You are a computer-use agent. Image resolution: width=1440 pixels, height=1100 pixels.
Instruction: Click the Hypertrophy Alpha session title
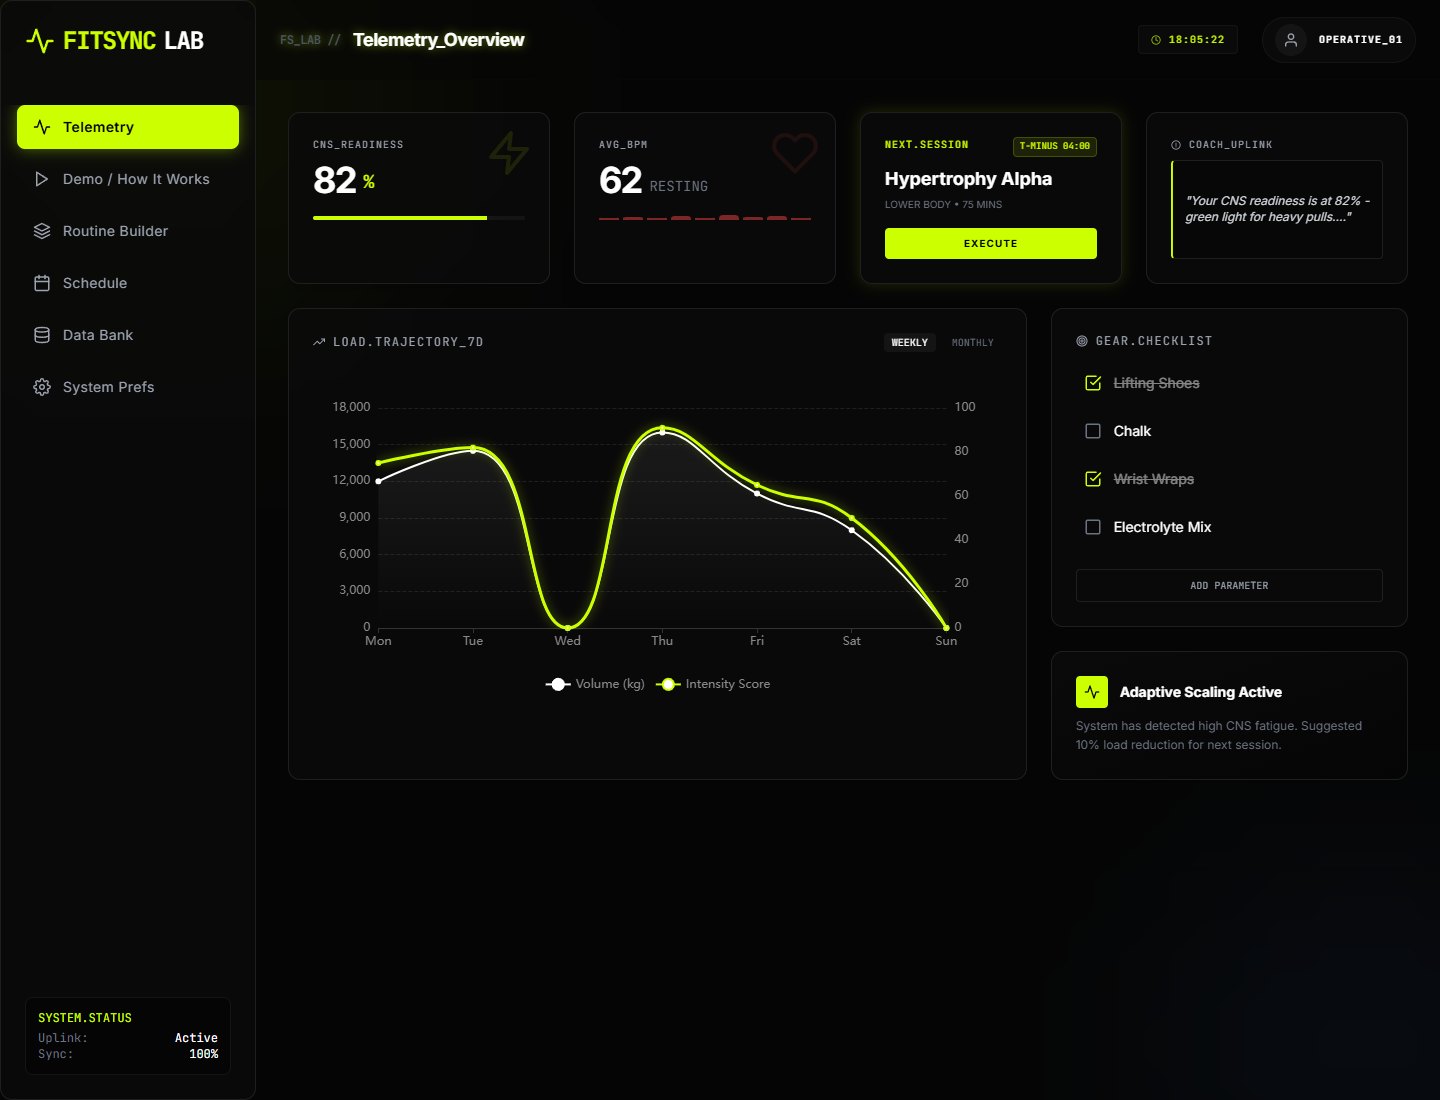click(968, 179)
